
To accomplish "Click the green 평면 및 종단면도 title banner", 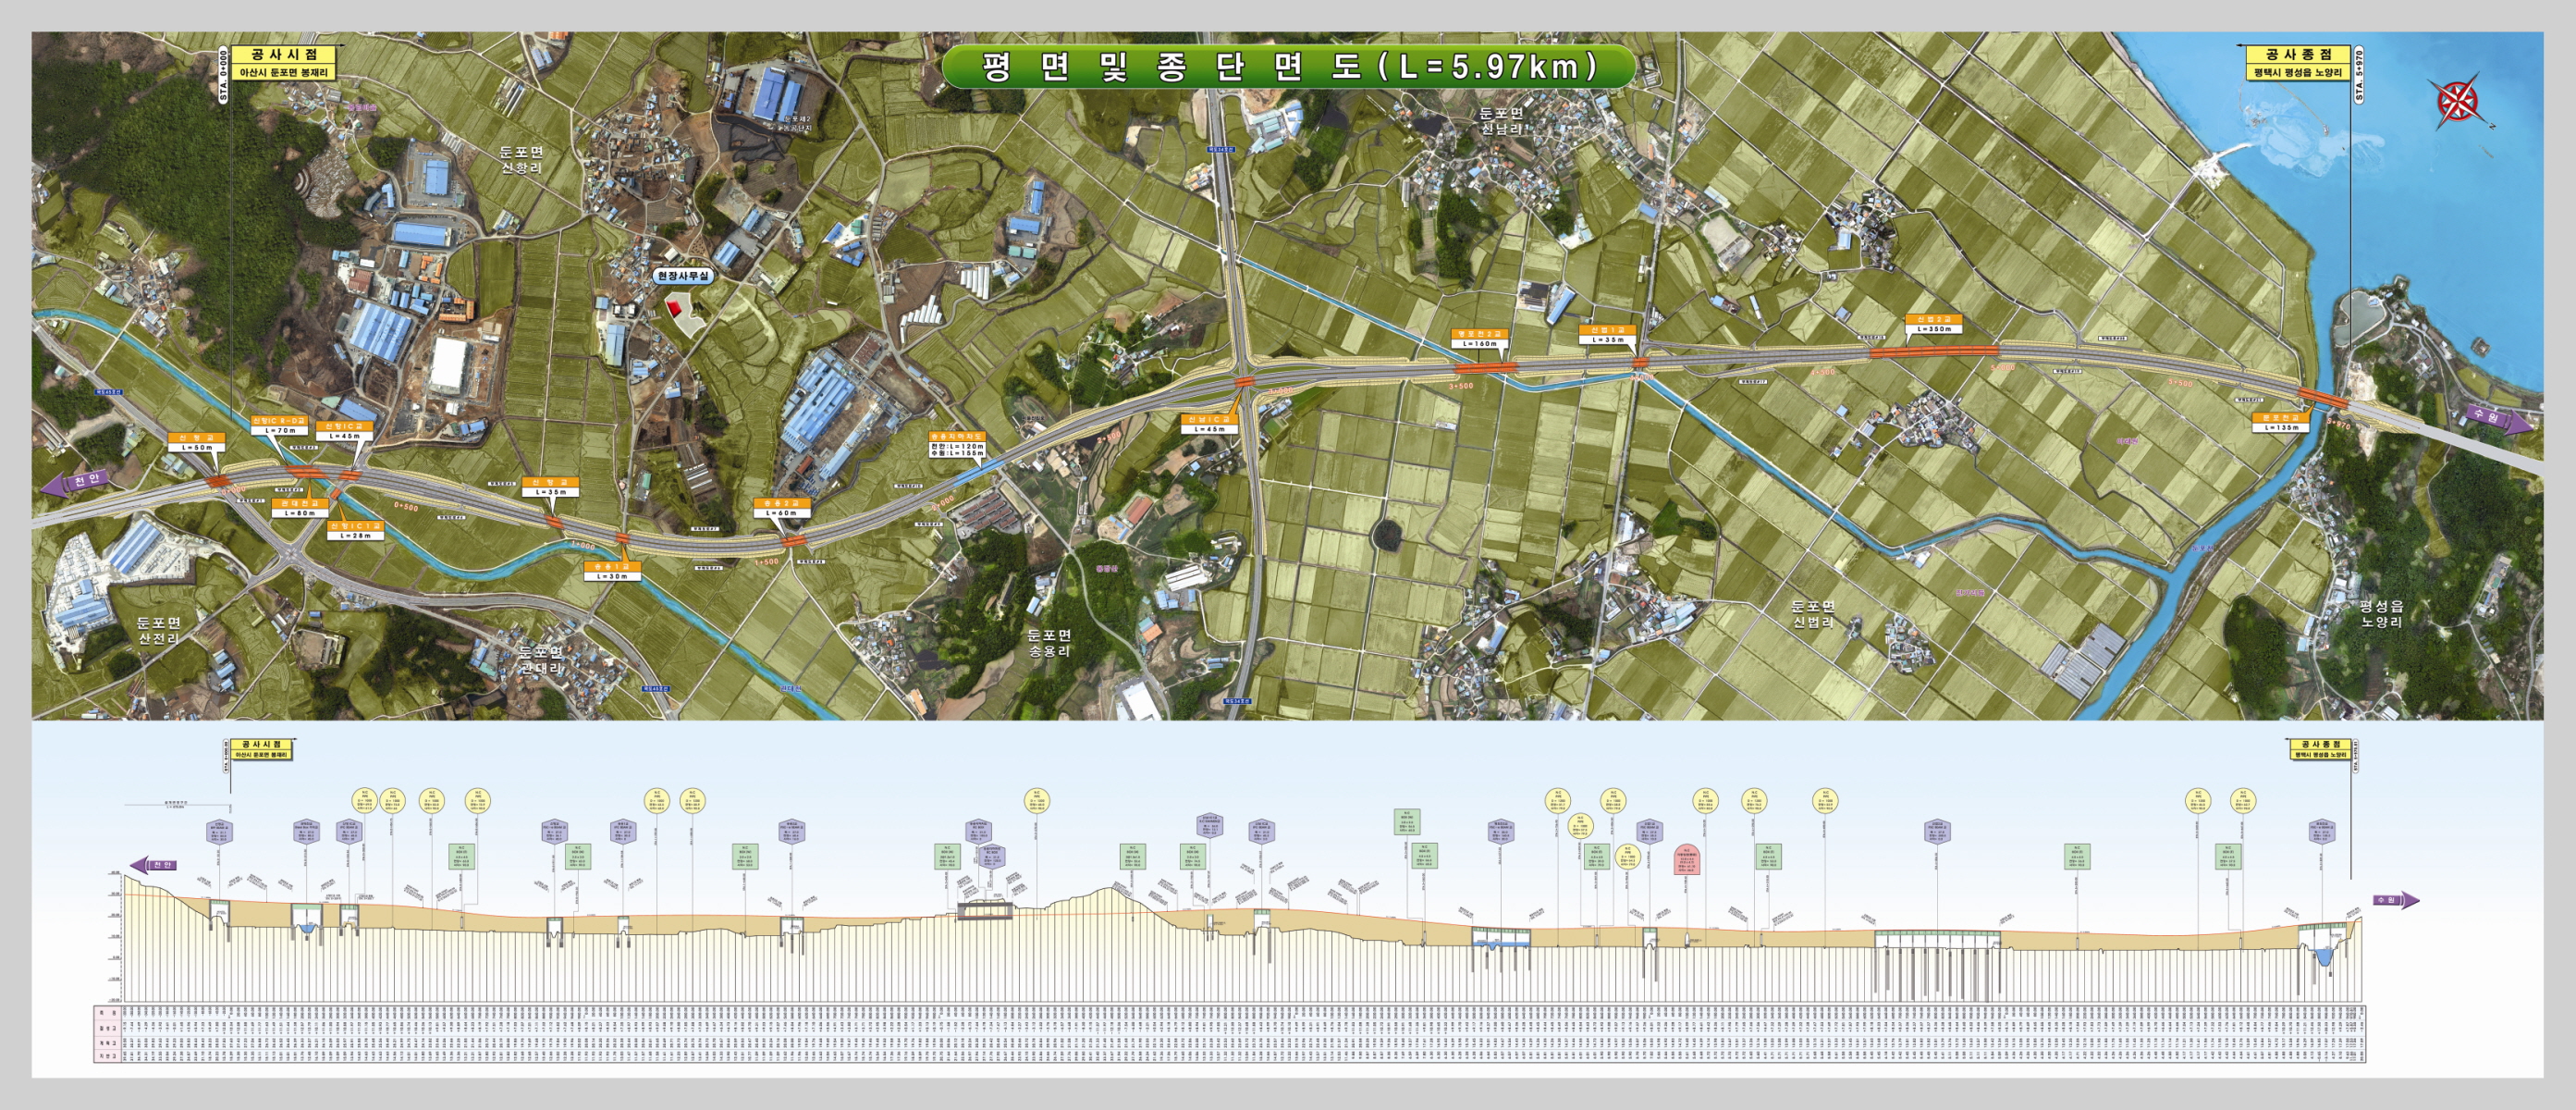I will click(1288, 66).
